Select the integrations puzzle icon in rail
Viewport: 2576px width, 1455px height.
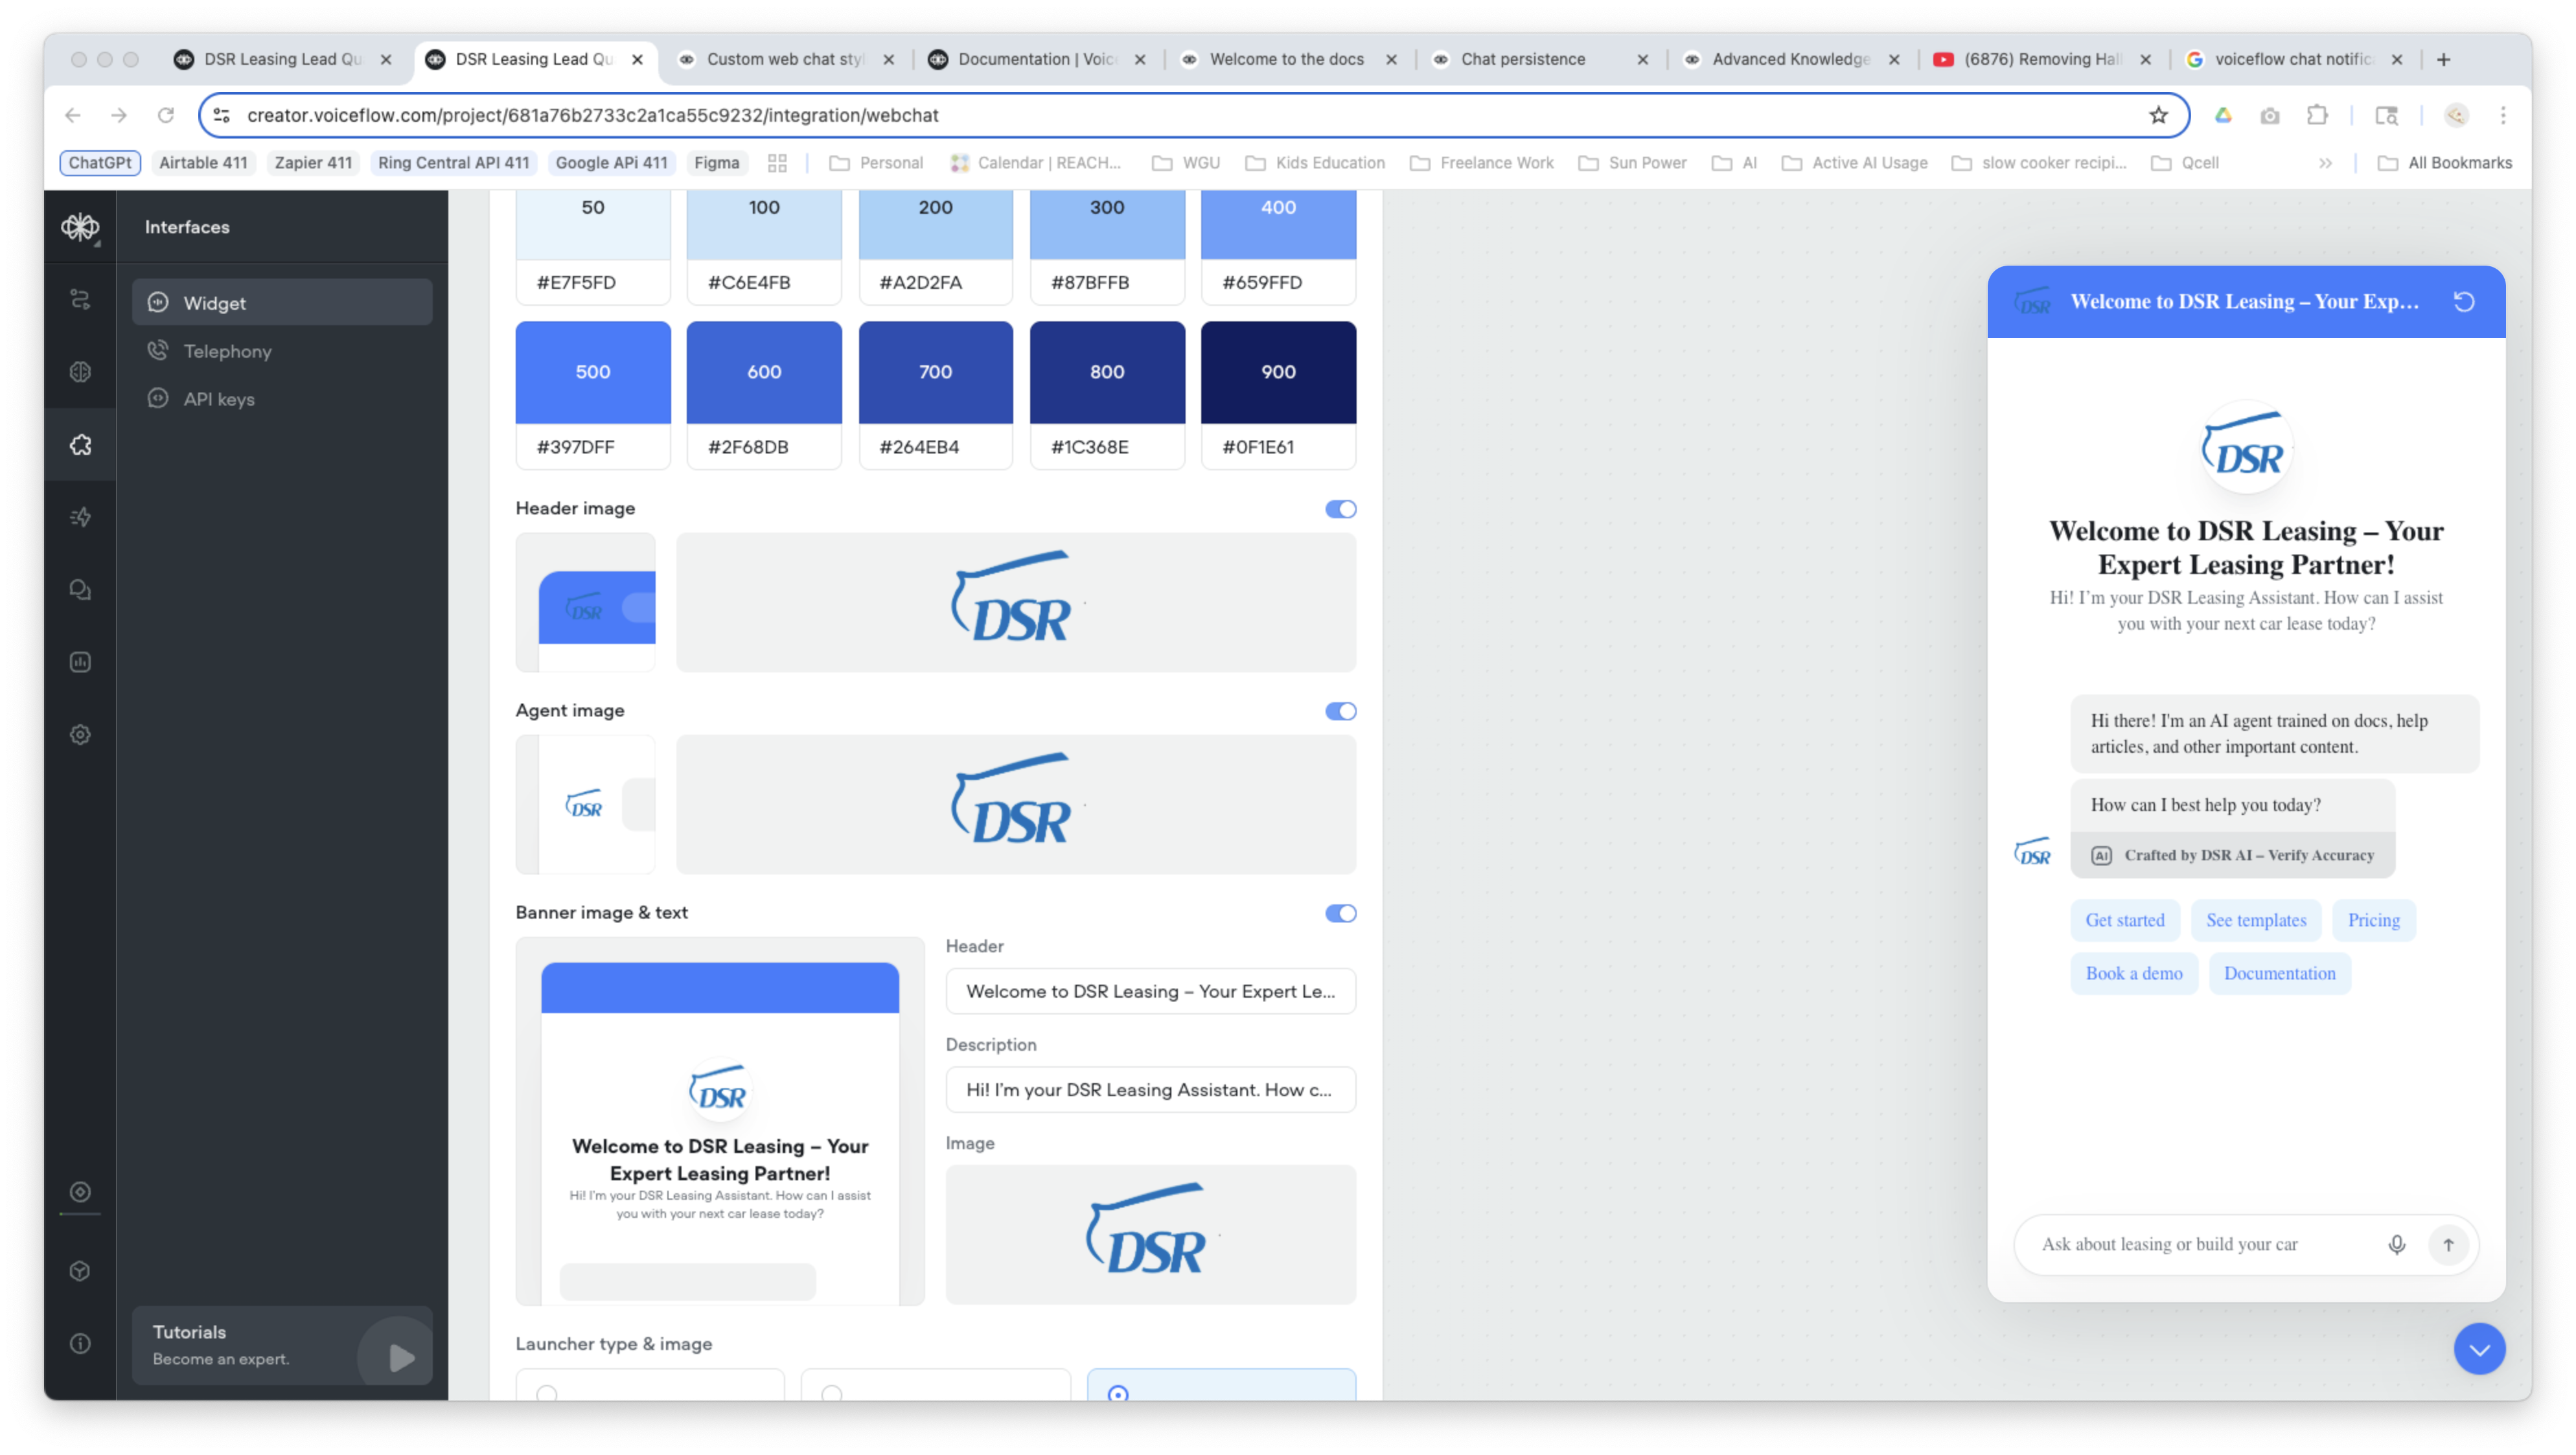pos(80,444)
